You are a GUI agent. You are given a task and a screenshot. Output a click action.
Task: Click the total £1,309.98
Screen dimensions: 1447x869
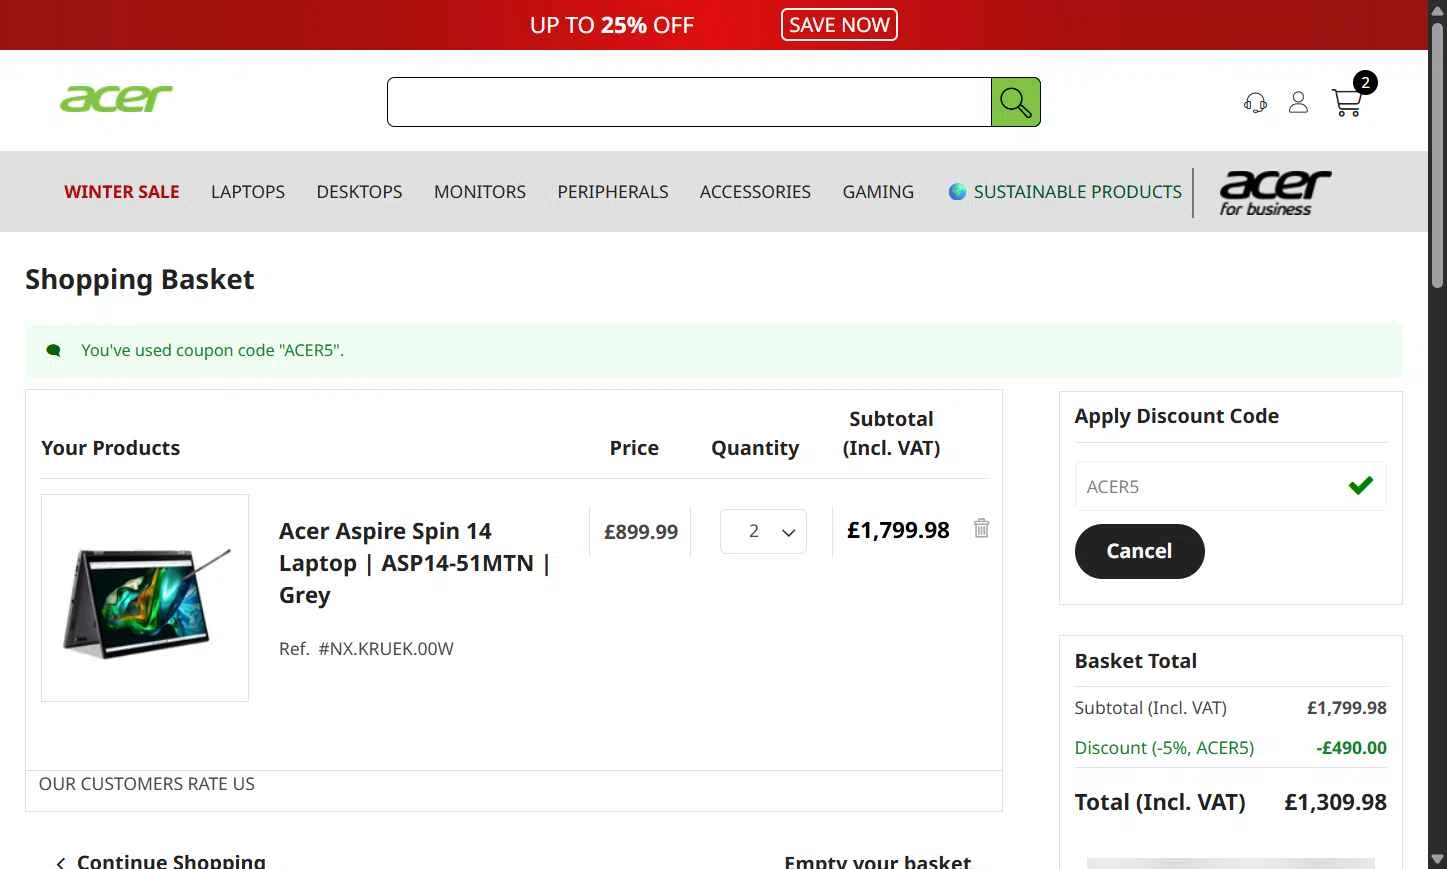(1335, 802)
